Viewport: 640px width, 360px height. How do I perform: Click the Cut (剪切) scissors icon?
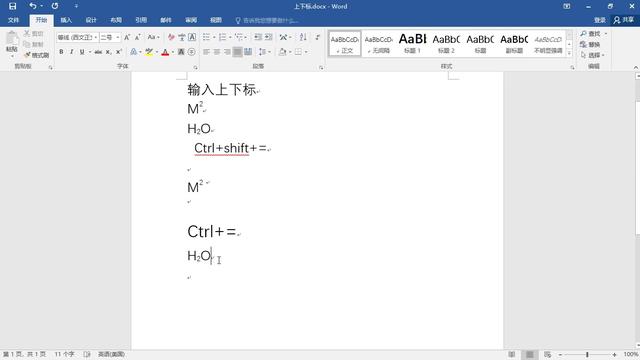(27, 33)
